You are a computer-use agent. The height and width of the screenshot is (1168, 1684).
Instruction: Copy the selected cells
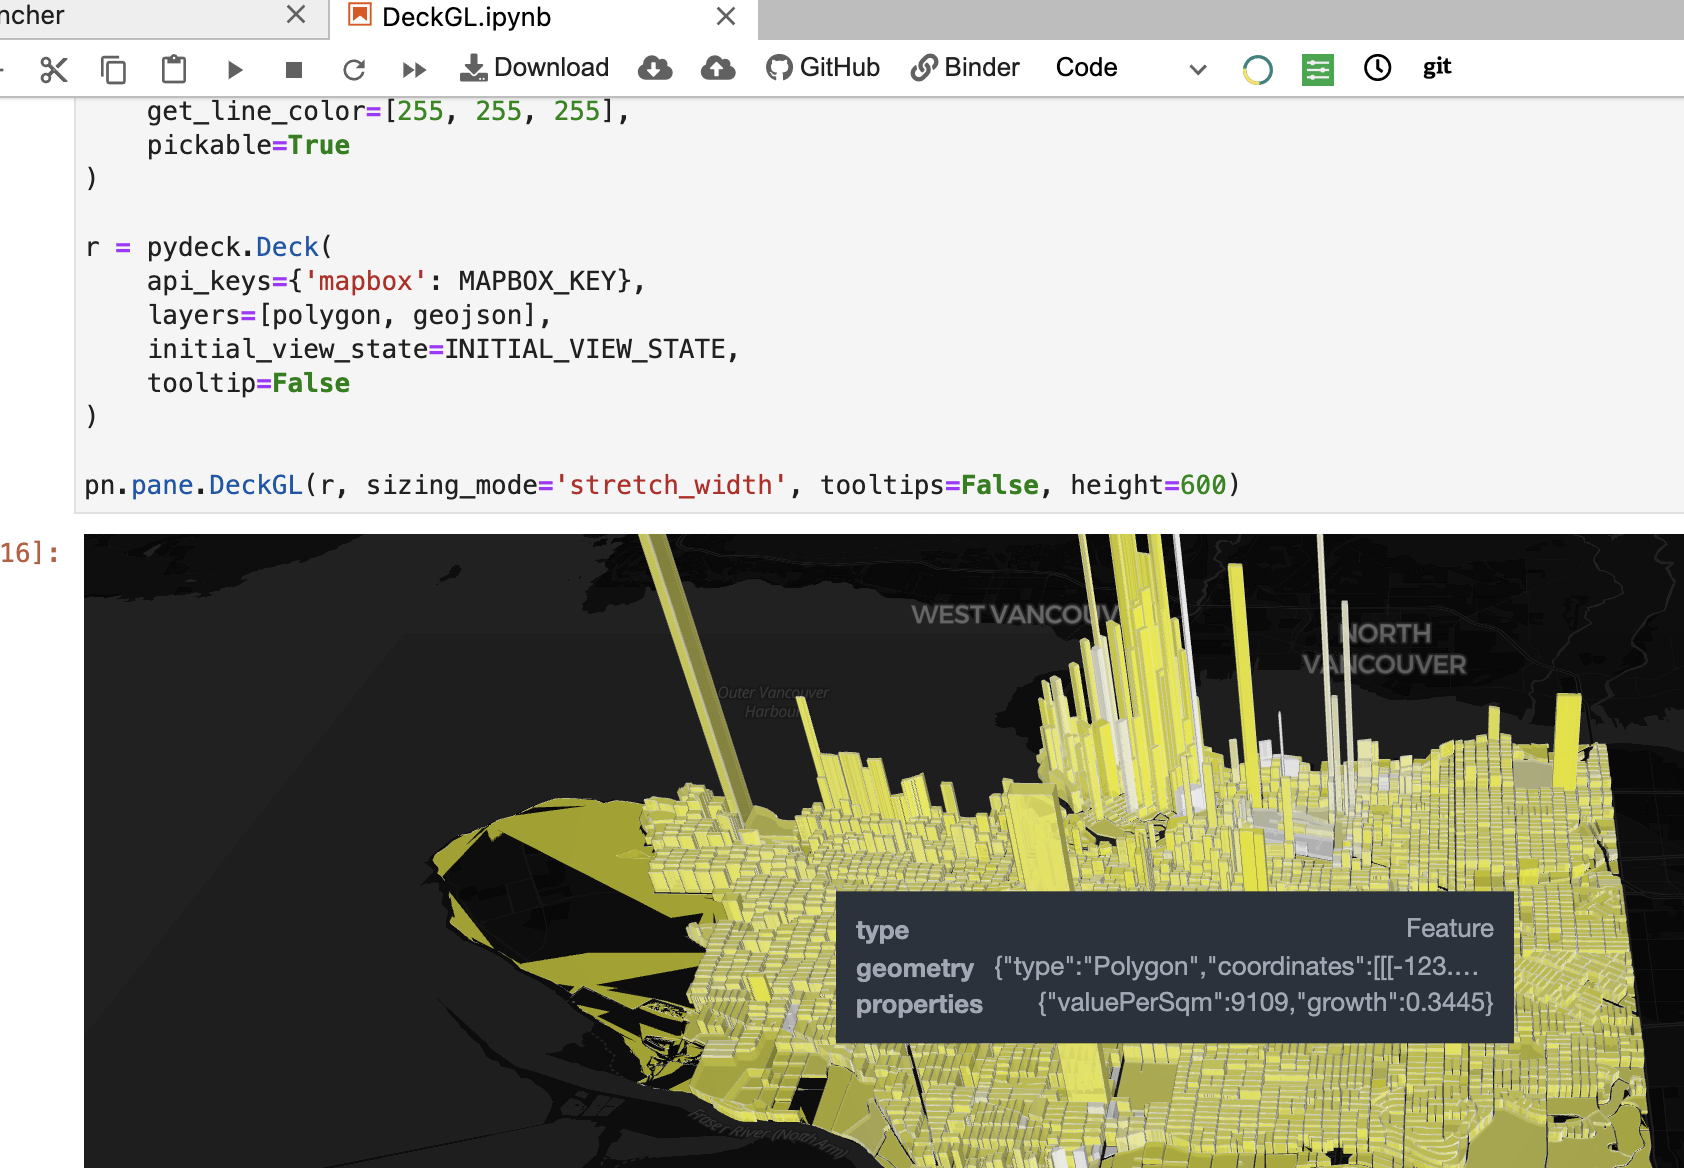(x=114, y=68)
